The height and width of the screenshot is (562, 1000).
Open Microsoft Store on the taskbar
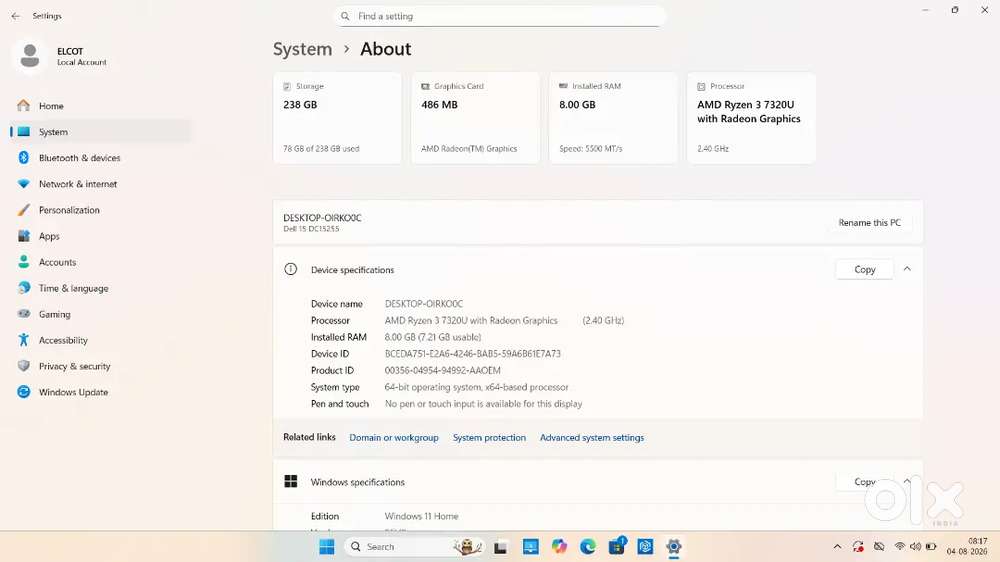pos(617,546)
